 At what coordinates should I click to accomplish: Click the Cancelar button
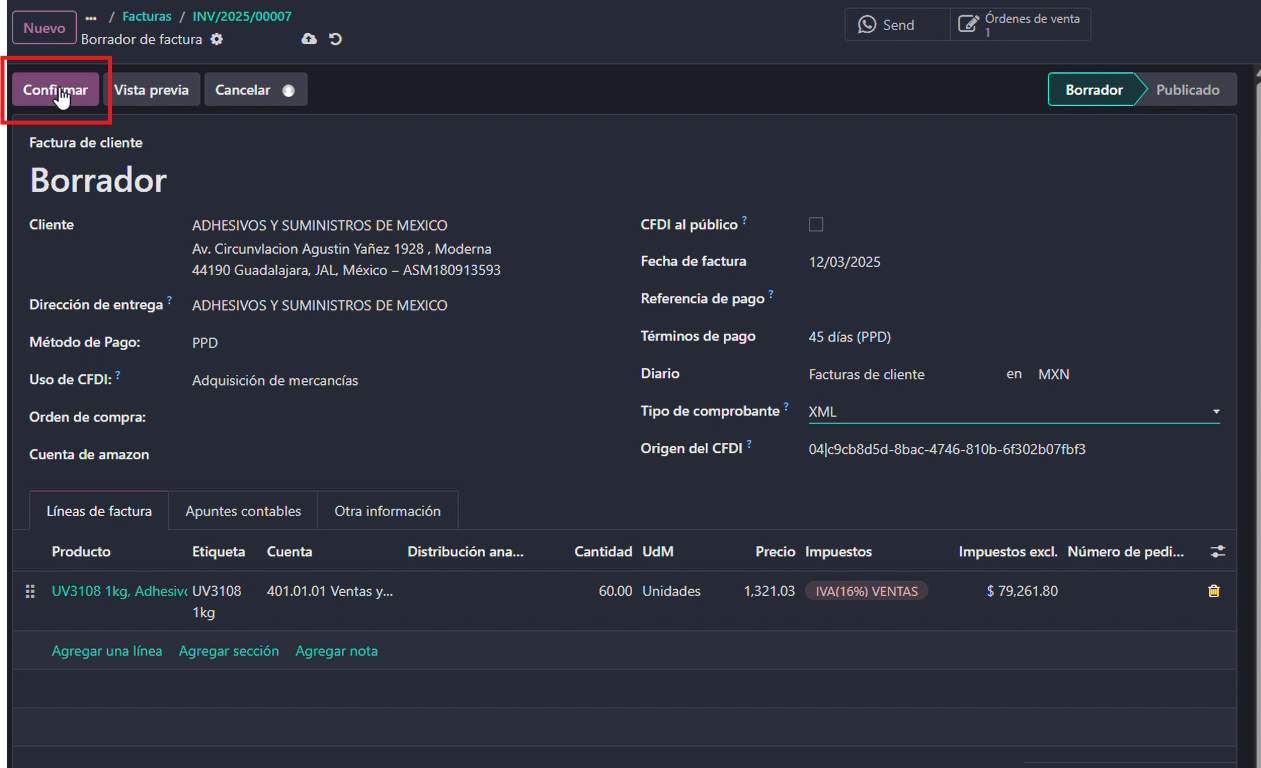[243, 90]
